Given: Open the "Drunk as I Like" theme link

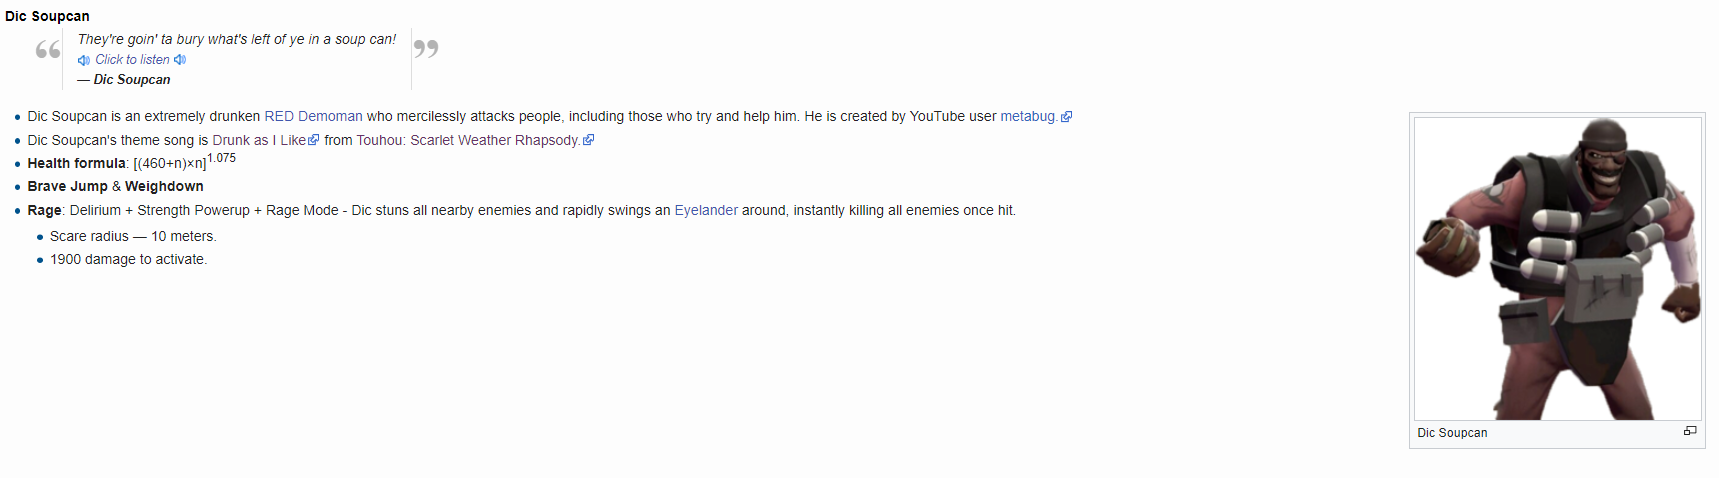Looking at the screenshot, I should pyautogui.click(x=259, y=141).
